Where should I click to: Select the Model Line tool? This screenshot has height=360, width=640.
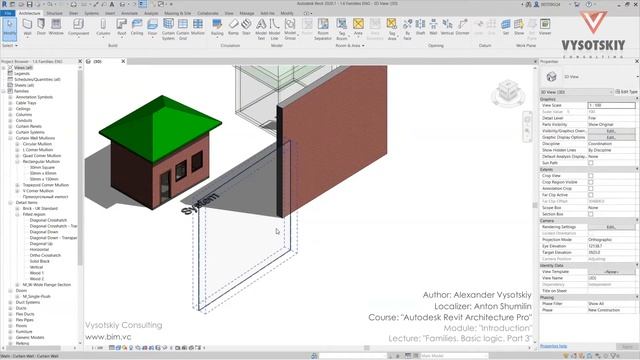point(274,29)
